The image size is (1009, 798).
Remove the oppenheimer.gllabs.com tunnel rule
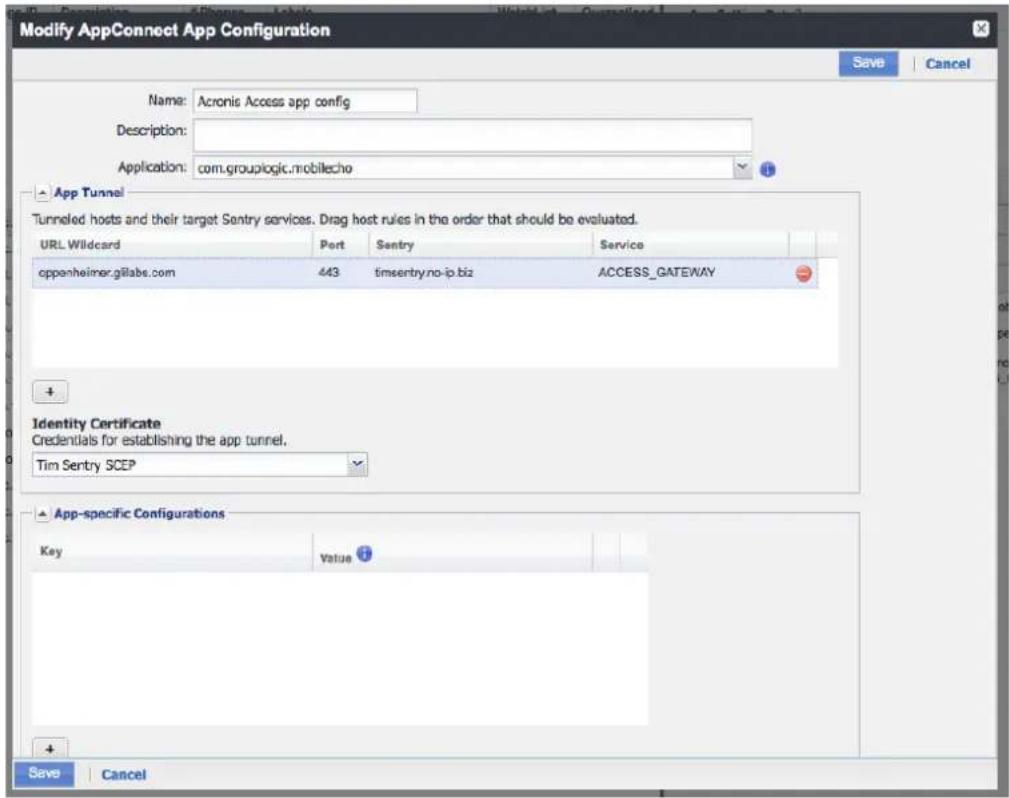(x=804, y=274)
